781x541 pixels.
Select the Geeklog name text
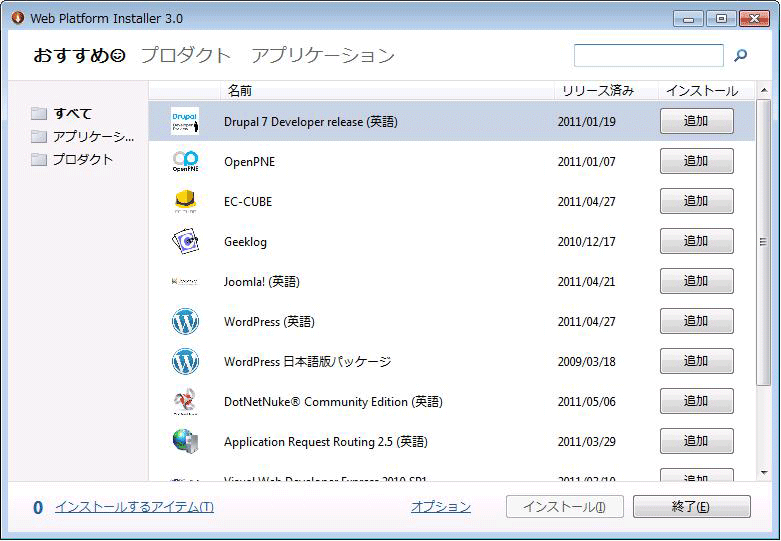pos(245,242)
